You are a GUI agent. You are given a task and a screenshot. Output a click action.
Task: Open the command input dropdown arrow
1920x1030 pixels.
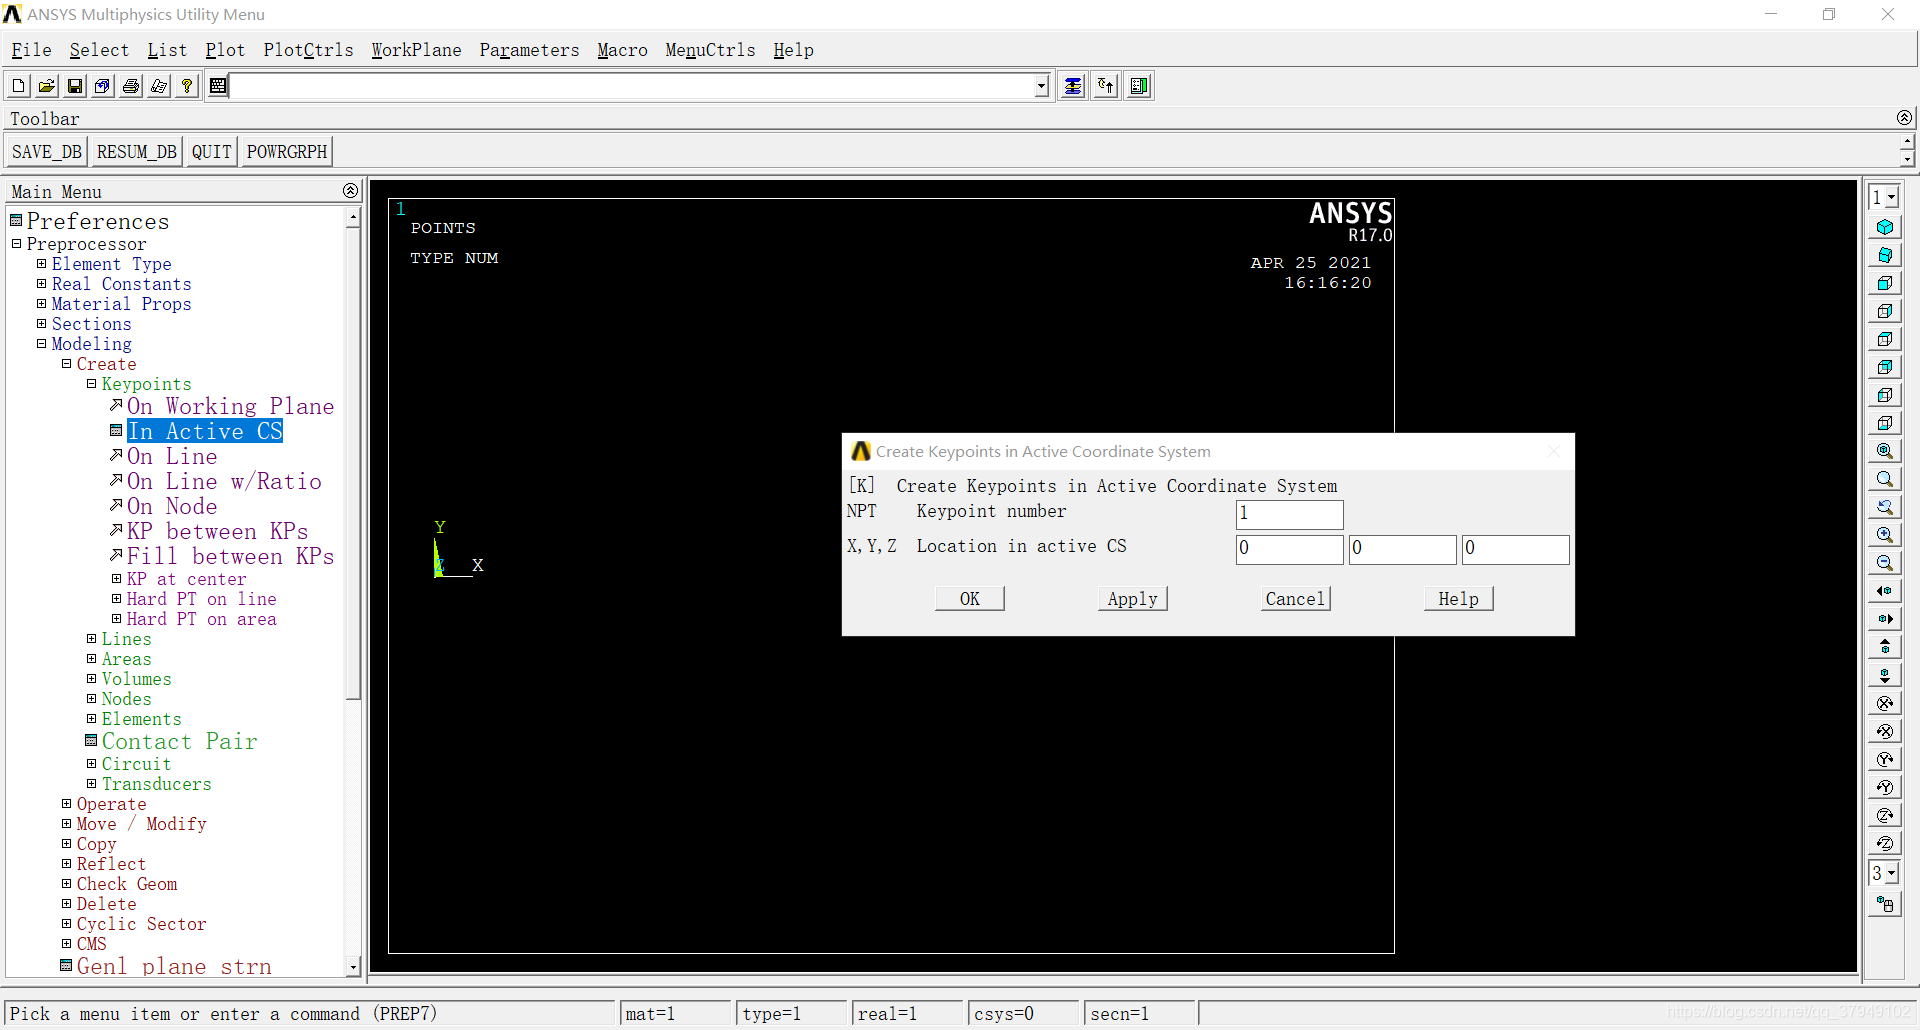[x=1041, y=87]
